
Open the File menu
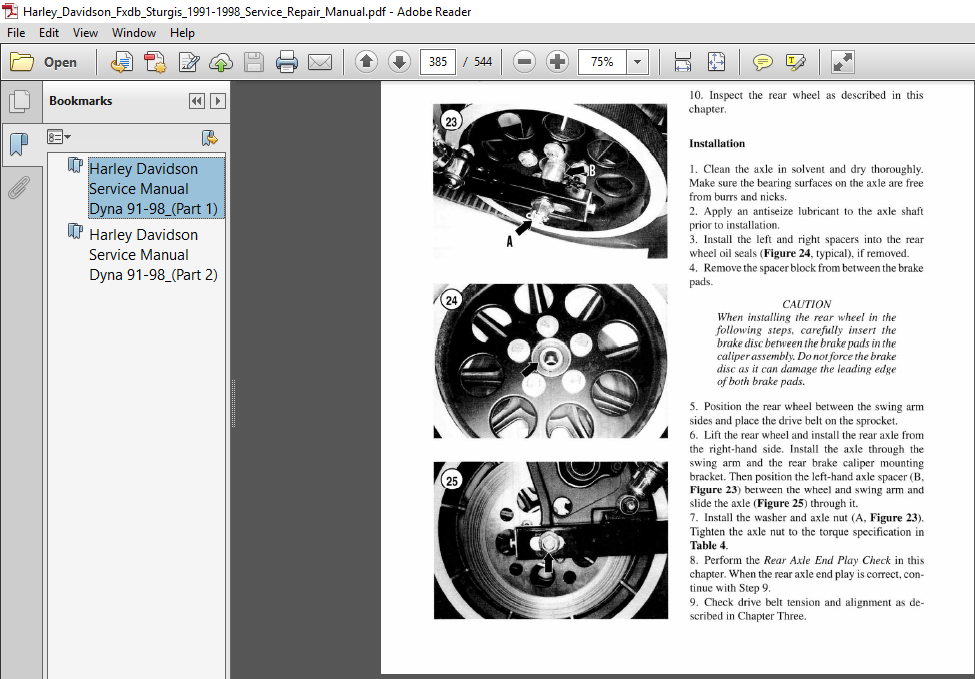(x=16, y=33)
